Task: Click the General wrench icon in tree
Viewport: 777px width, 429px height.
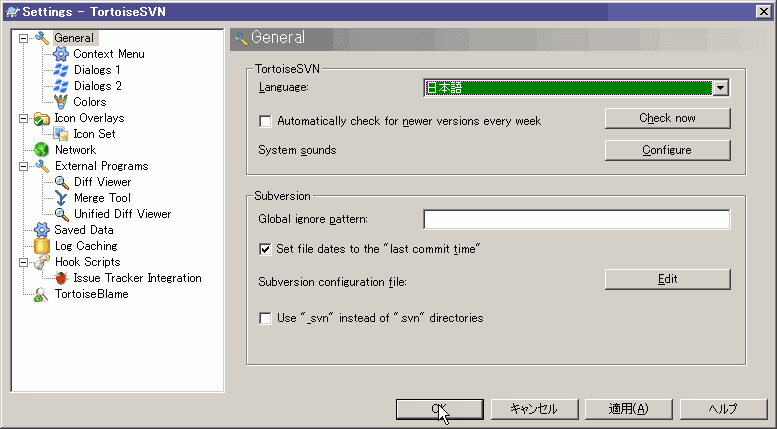Action: point(42,38)
